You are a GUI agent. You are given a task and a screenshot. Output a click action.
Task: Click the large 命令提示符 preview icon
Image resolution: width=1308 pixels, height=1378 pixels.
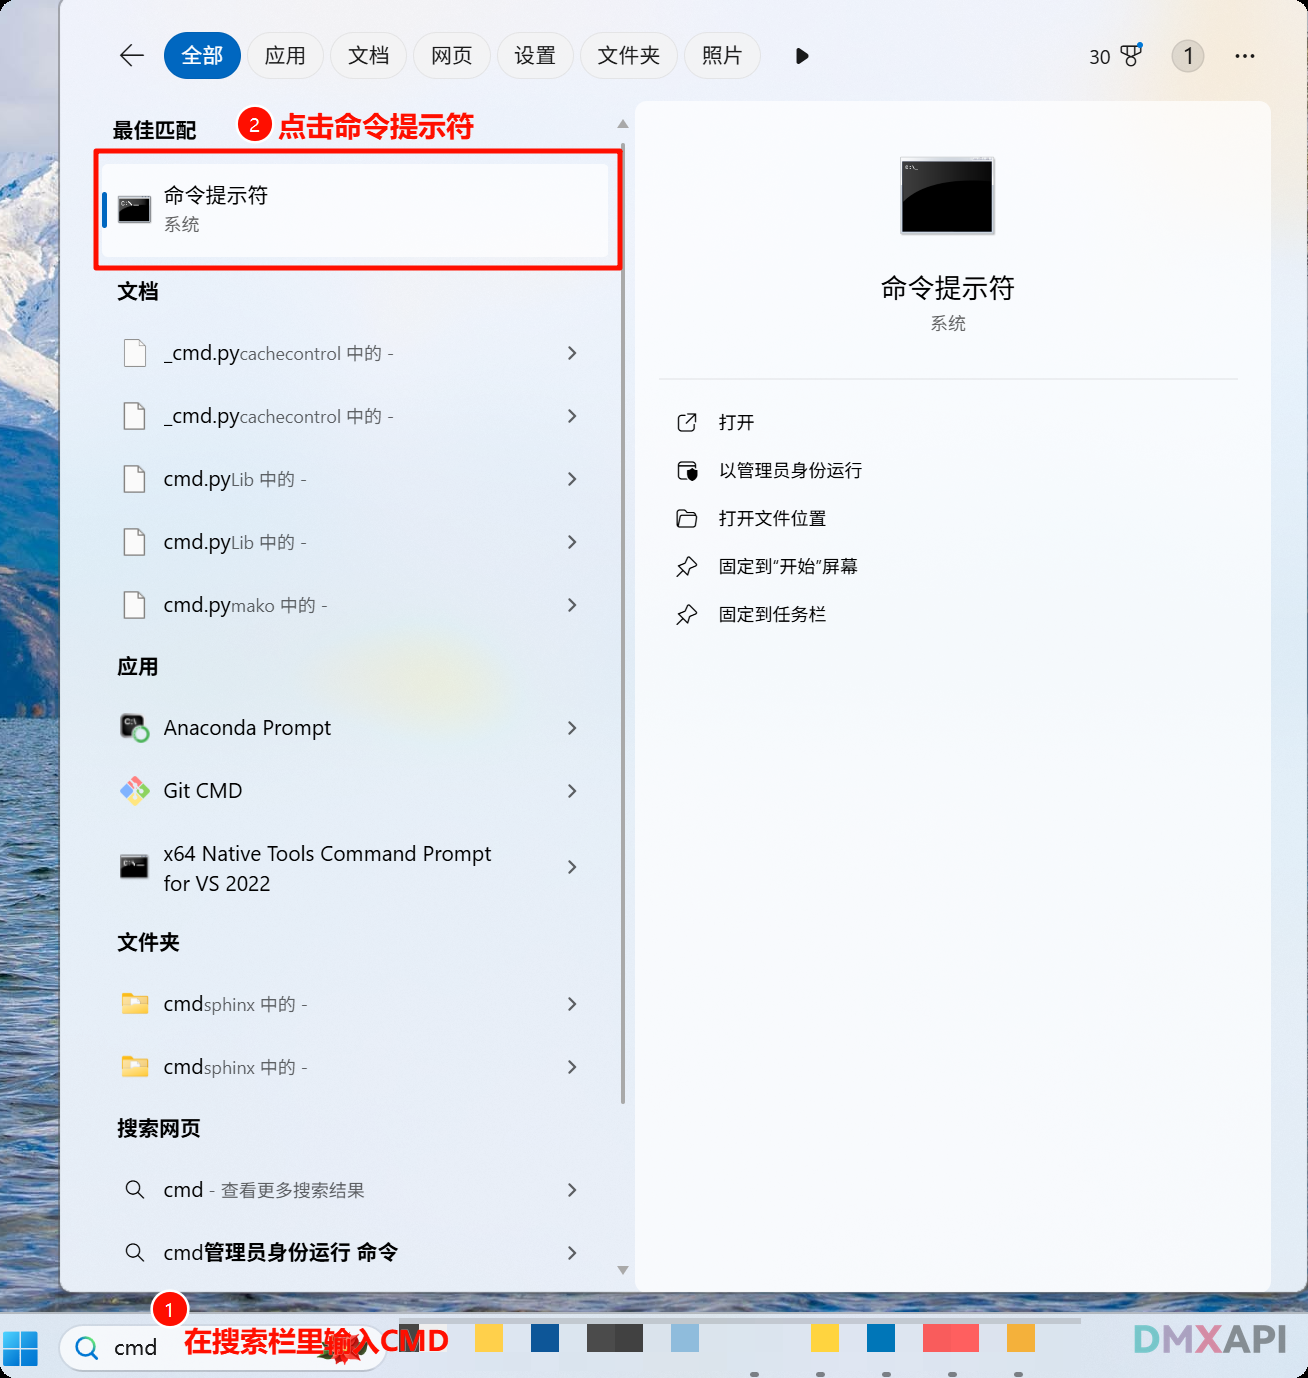(x=947, y=196)
